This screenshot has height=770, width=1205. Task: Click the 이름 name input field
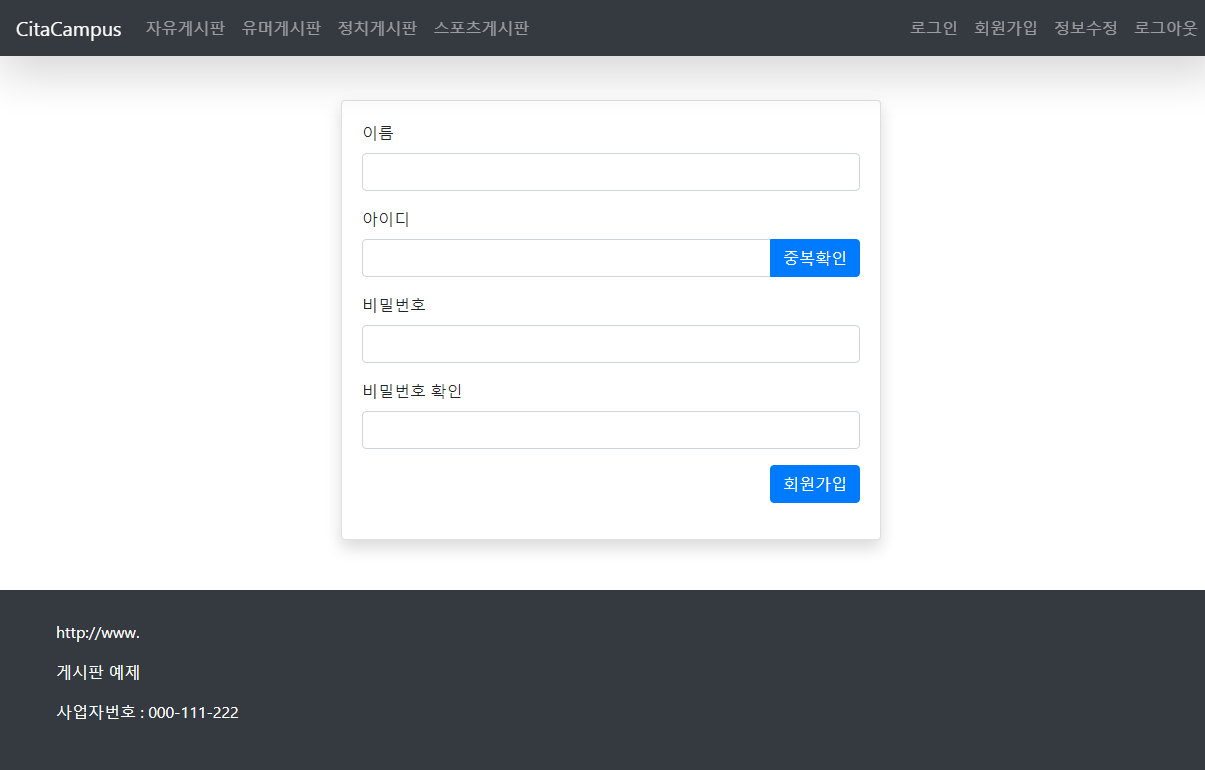click(x=610, y=172)
